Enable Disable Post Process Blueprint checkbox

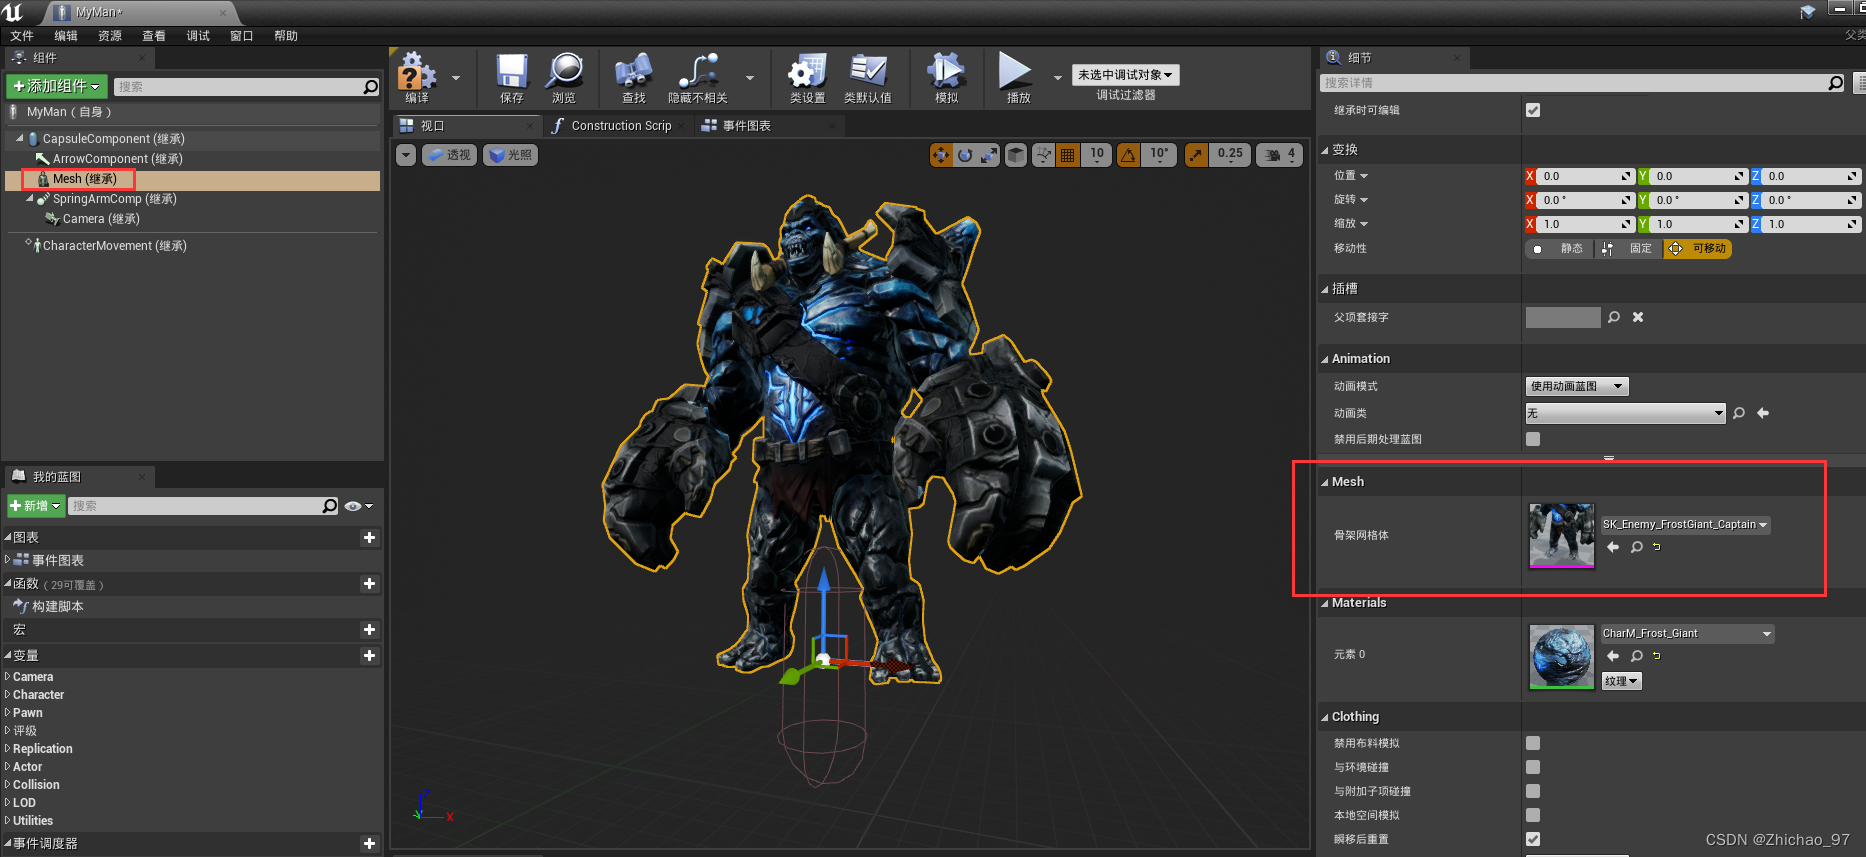pos(1533,439)
